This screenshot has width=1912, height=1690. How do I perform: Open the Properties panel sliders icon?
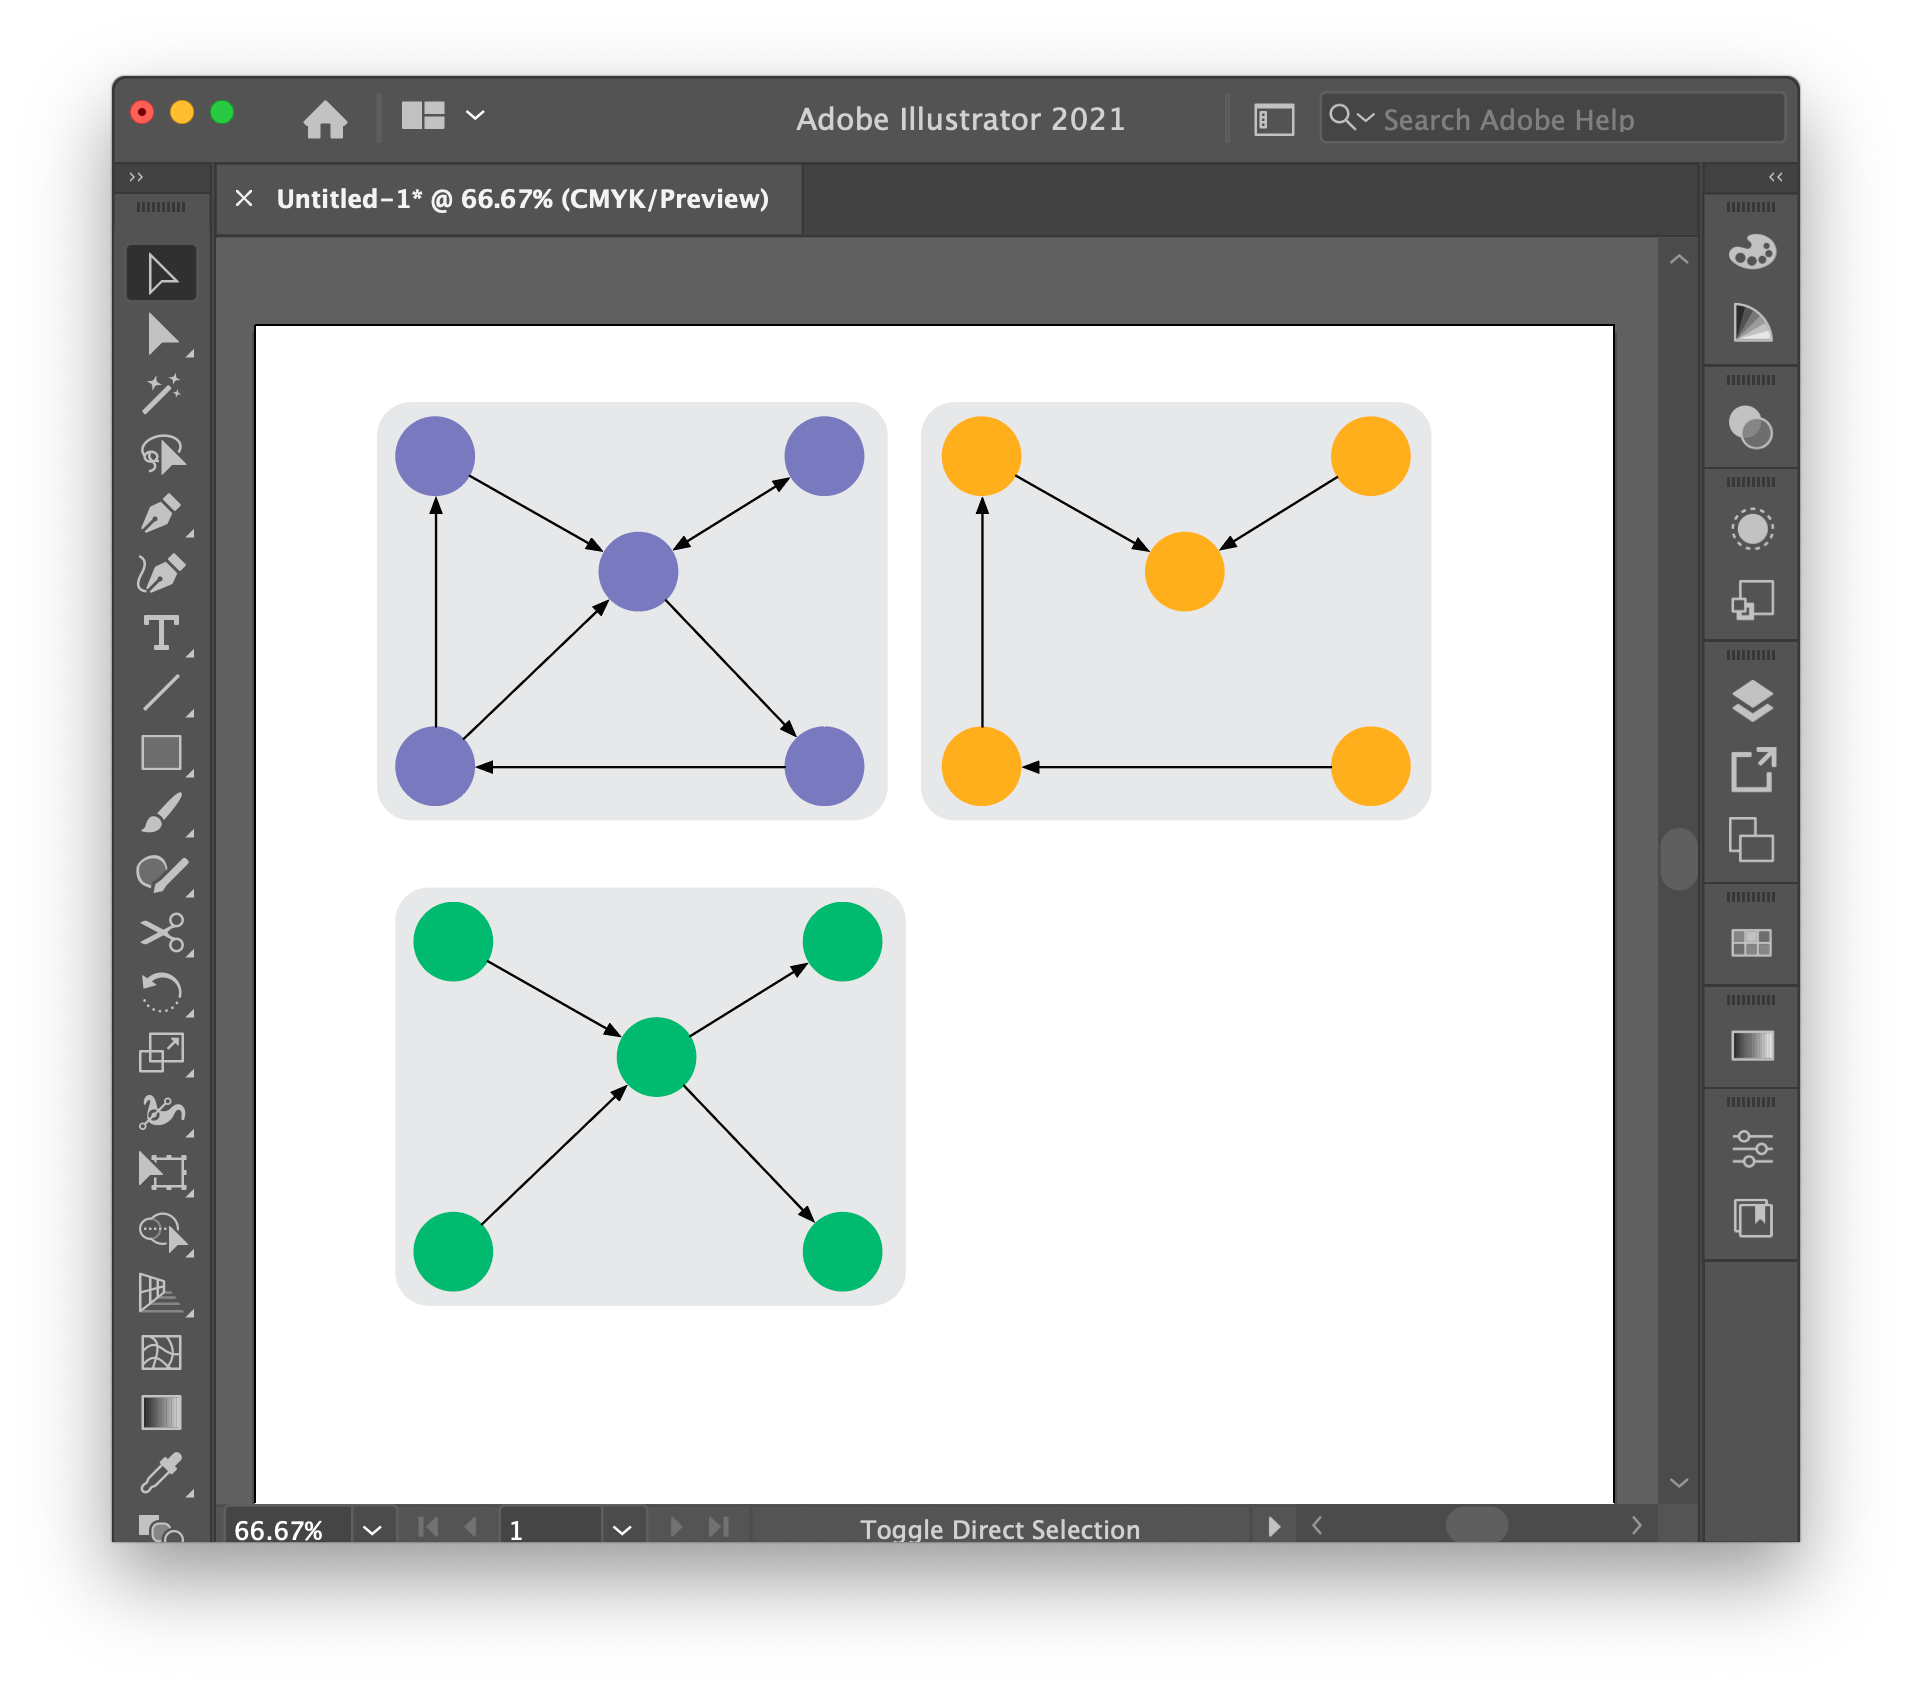pyautogui.click(x=1752, y=1148)
